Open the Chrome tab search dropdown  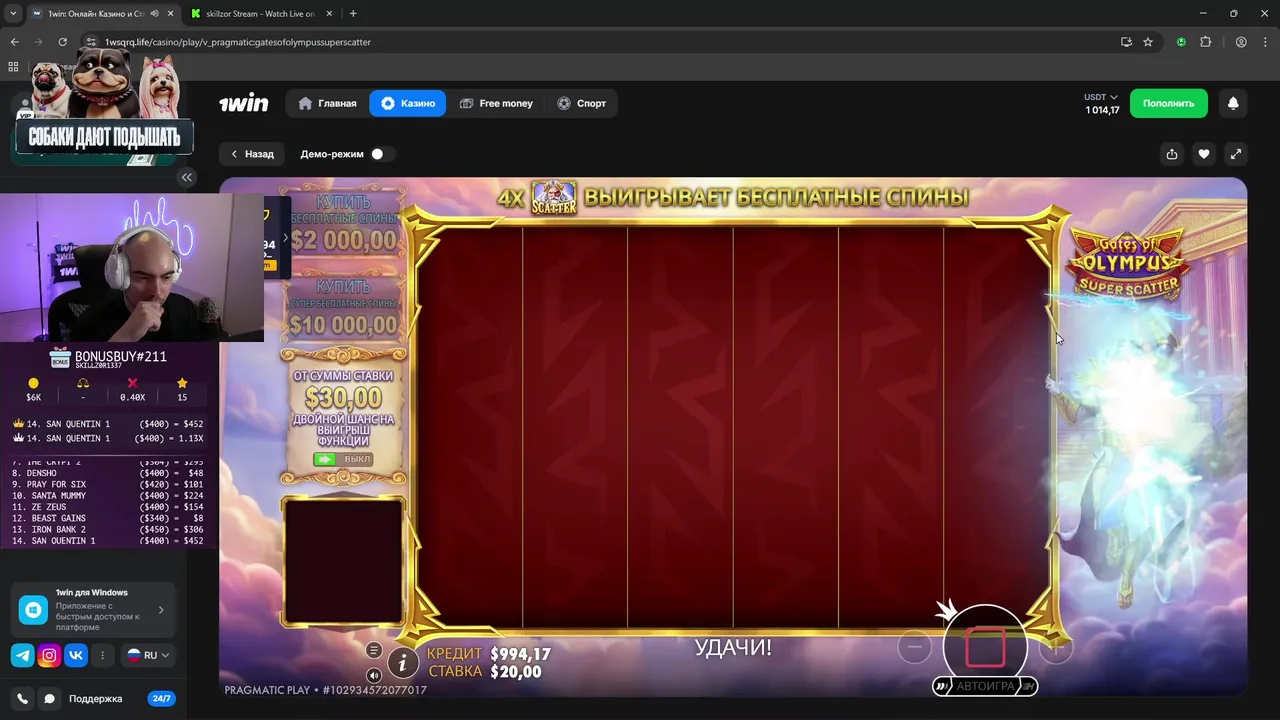(x=13, y=14)
